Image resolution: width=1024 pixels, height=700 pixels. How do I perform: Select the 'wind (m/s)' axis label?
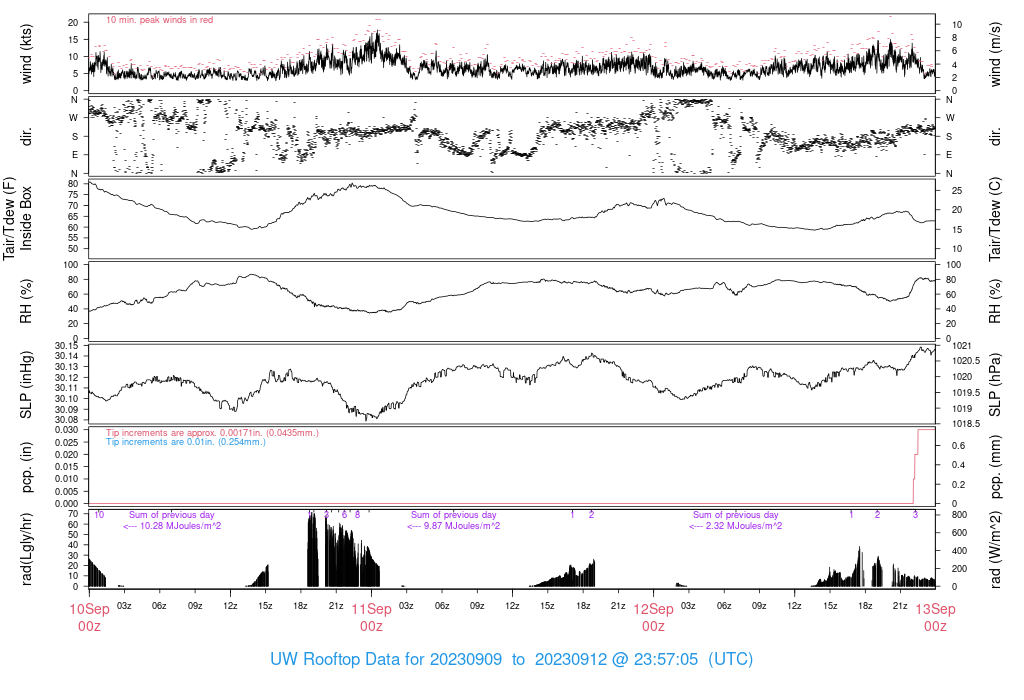995,54
